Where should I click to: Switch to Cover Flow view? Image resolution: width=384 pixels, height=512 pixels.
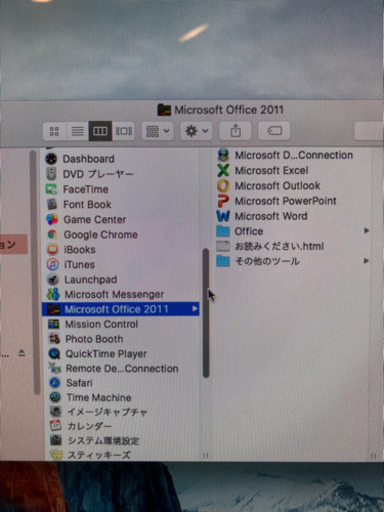click(124, 131)
